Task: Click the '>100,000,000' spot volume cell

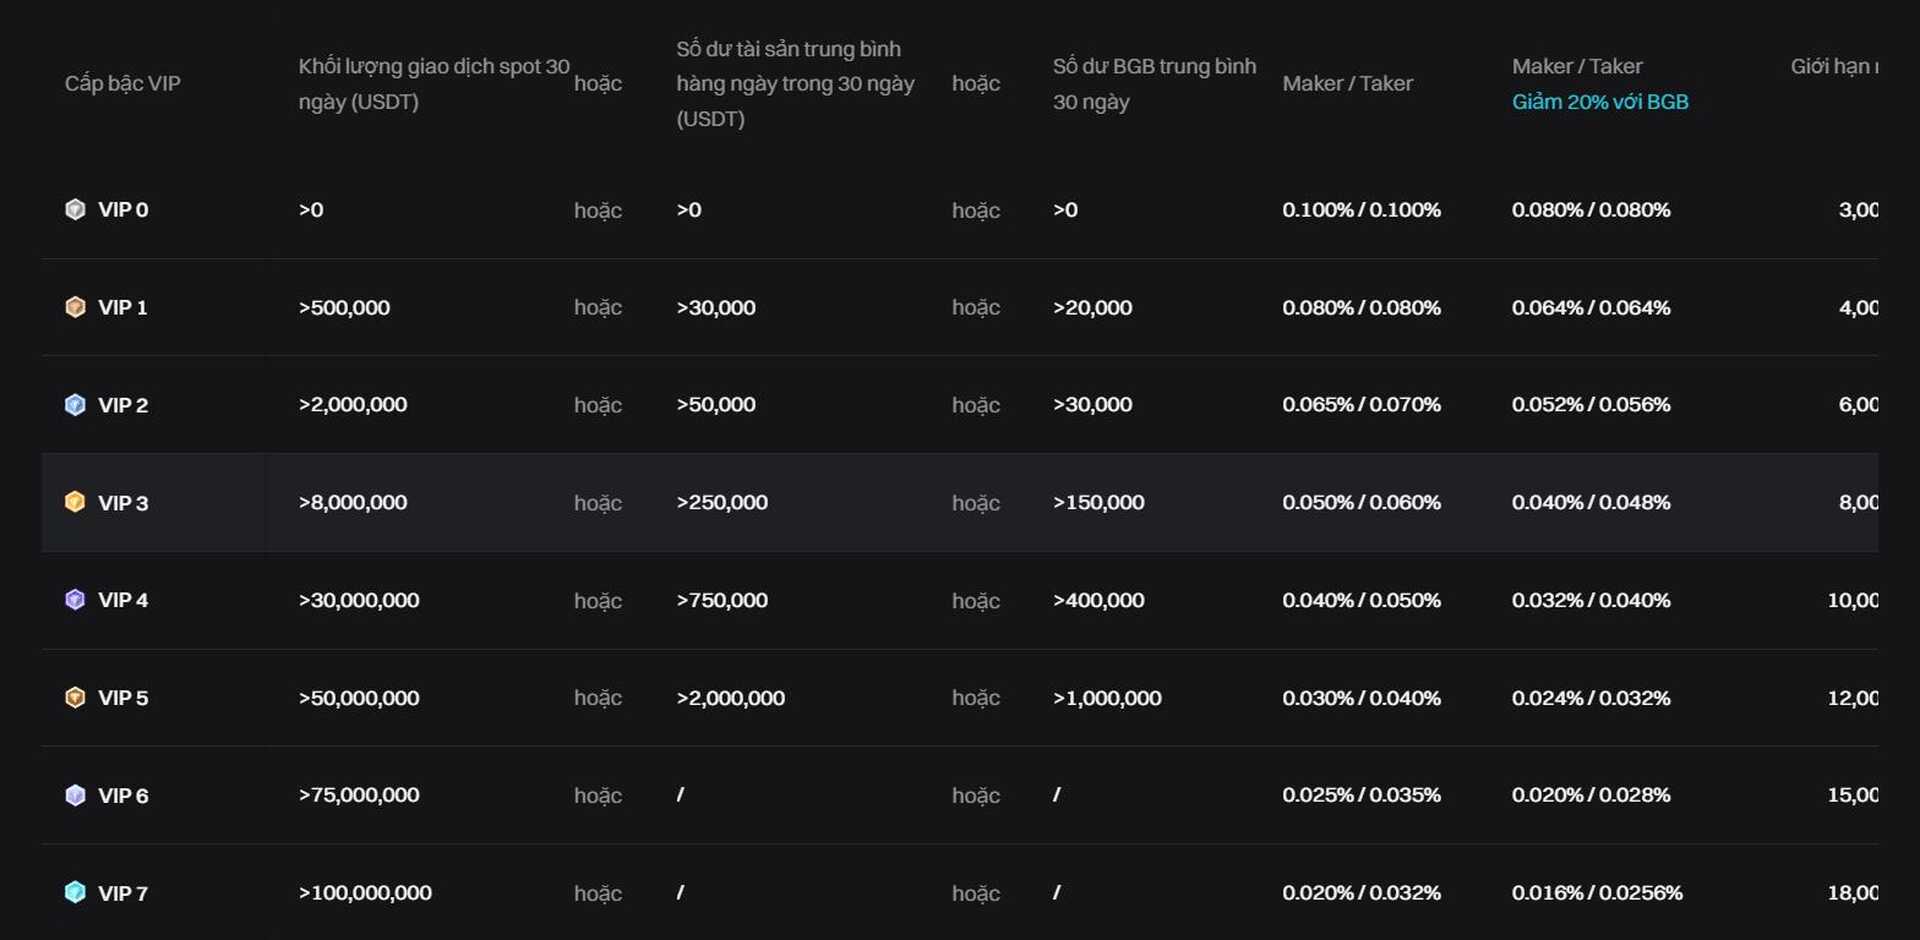Action: (x=365, y=893)
